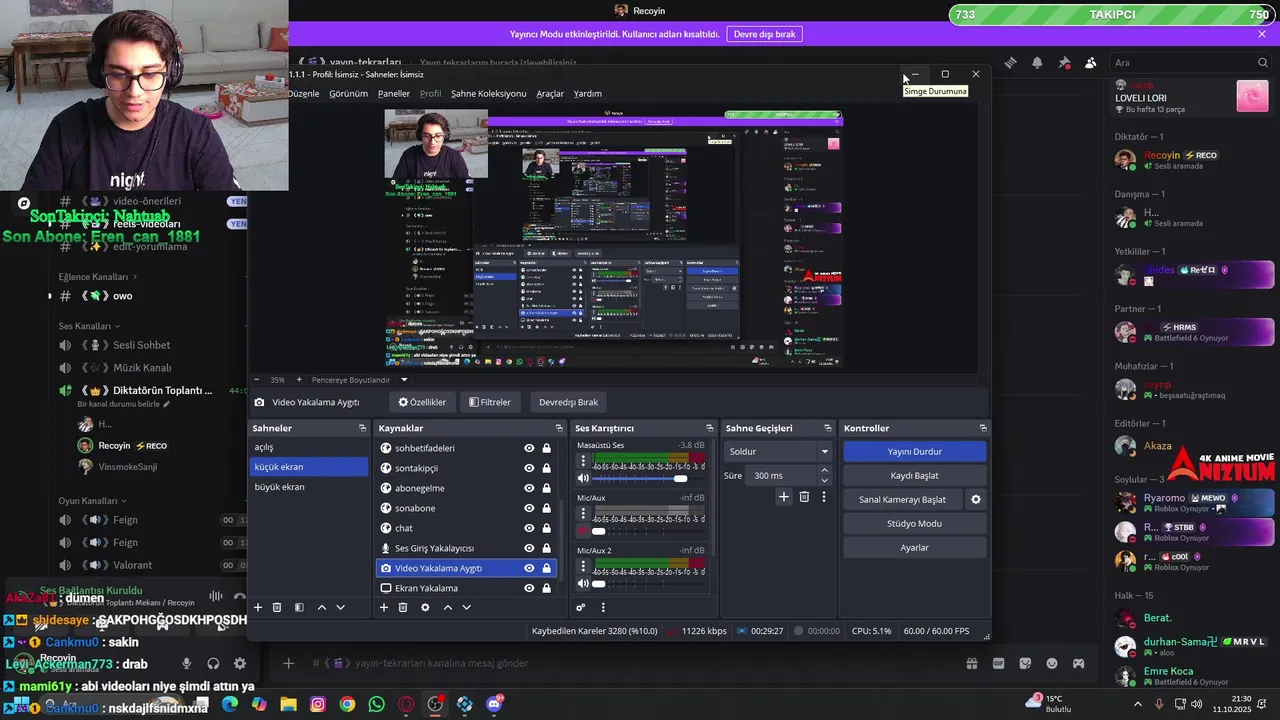This screenshot has height=720, width=1280.
Task: Start virtual camera with Sanal Kamerayı Başlat
Action: click(902, 500)
